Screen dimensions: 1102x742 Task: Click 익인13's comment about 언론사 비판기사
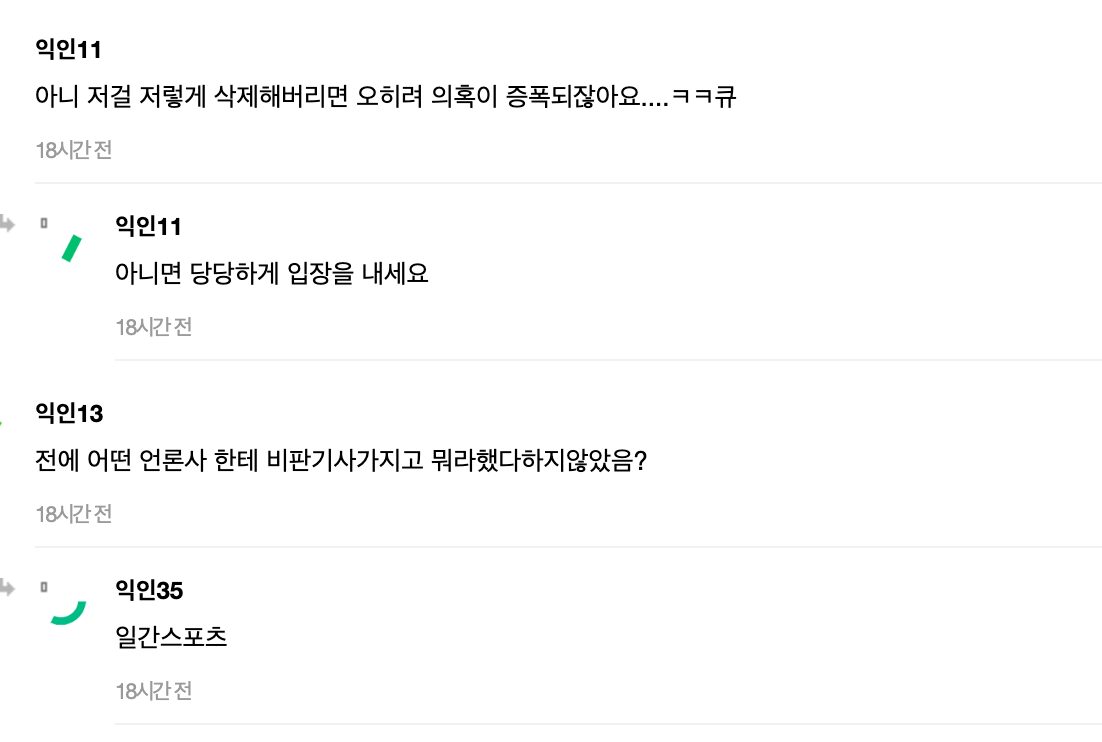342,462
